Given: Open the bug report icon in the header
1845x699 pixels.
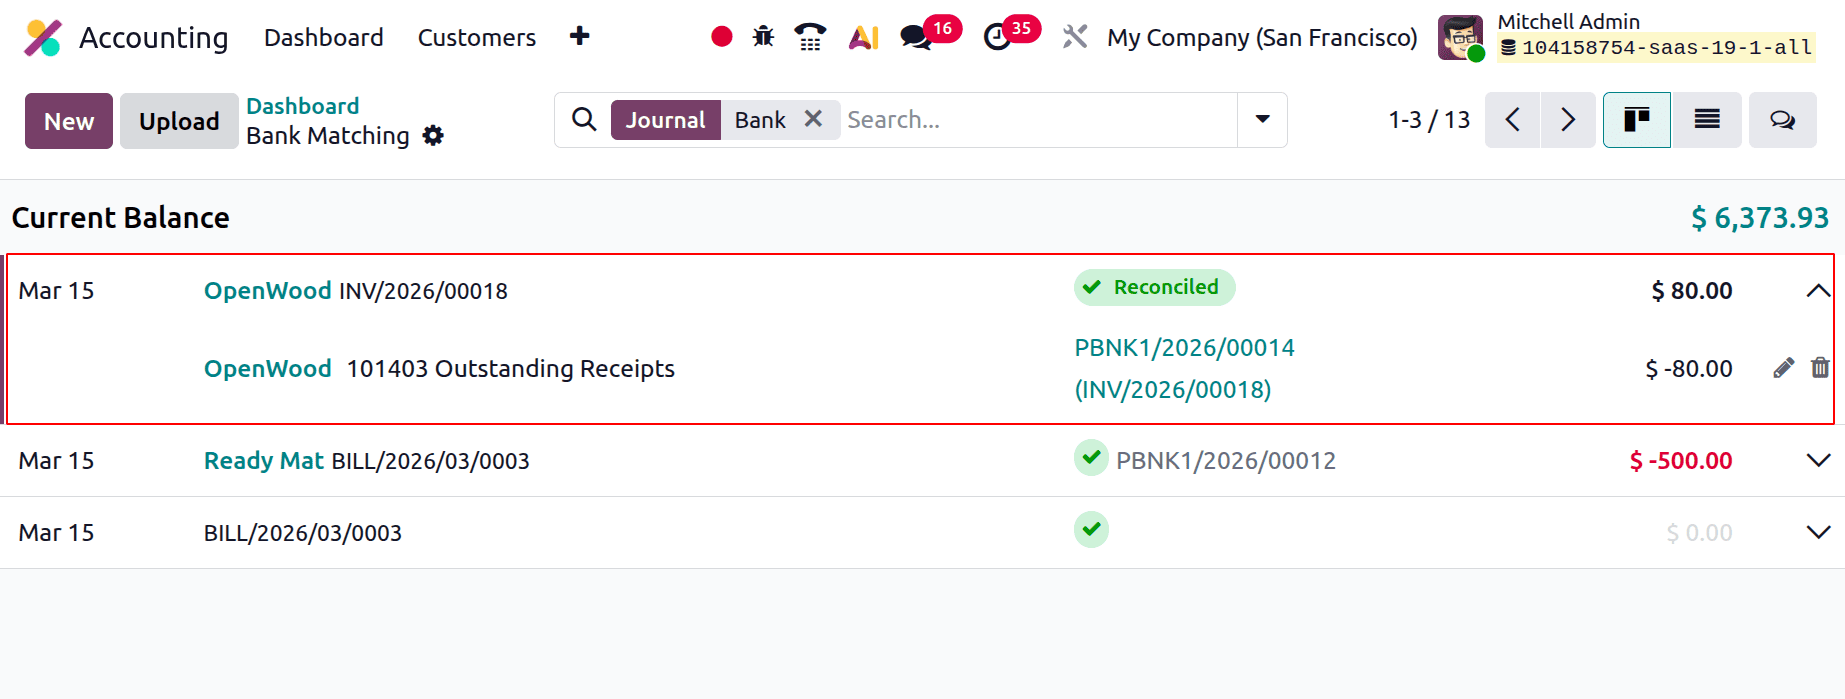Looking at the screenshot, I should tap(763, 36).
